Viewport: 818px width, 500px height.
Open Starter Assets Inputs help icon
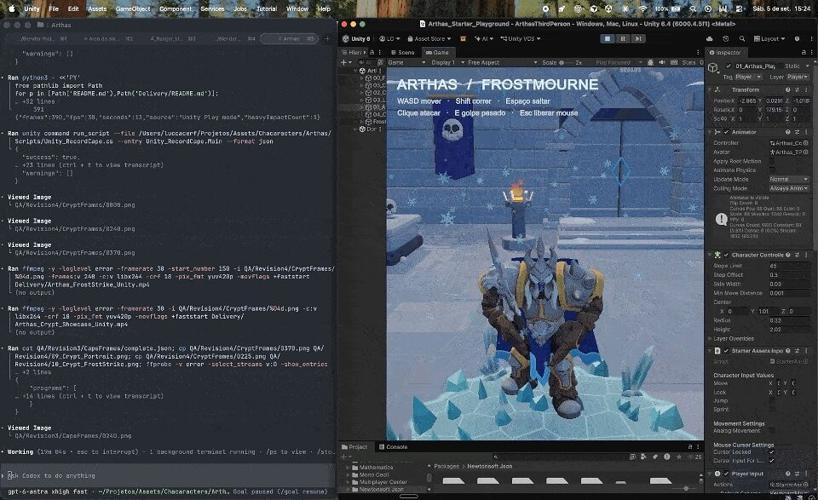click(x=788, y=351)
